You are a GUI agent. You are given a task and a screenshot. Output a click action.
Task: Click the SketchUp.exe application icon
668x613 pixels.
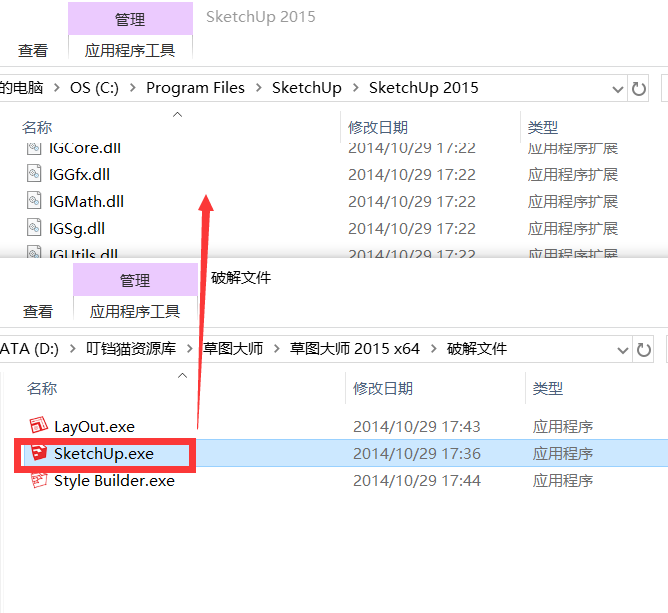click(x=39, y=453)
